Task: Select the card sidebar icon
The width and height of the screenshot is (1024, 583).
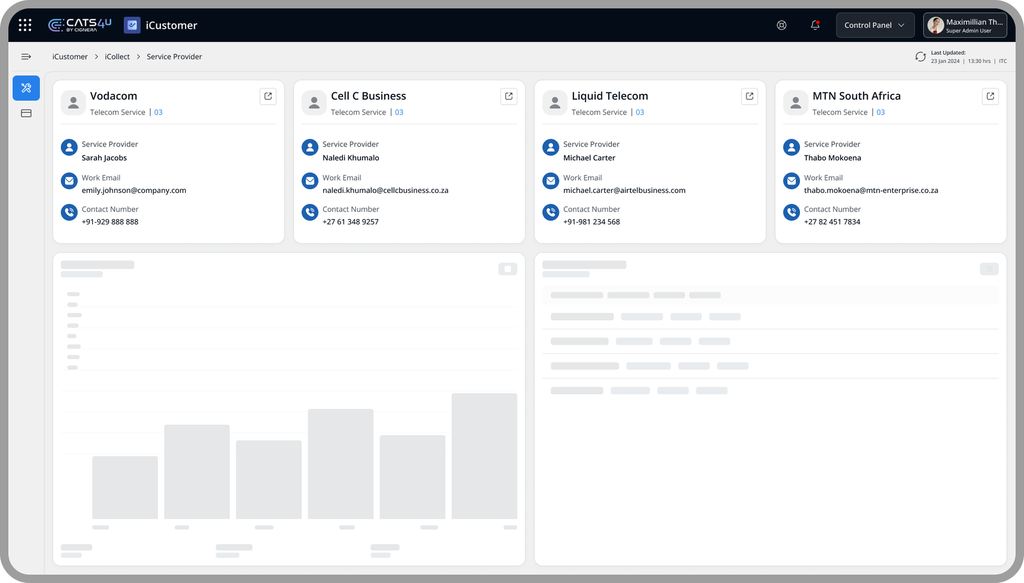Action: tap(26, 113)
